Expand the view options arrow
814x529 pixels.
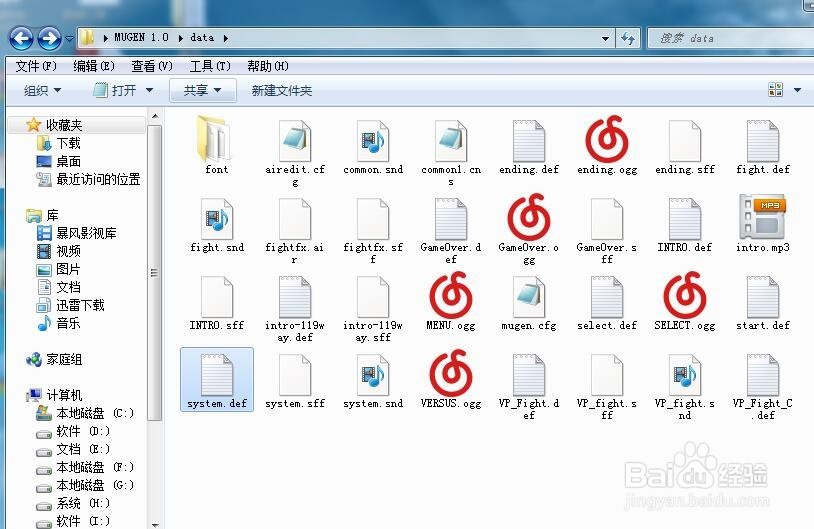pos(797,90)
